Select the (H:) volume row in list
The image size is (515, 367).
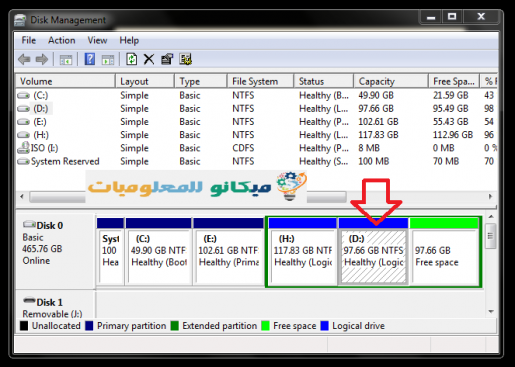(x=256, y=135)
